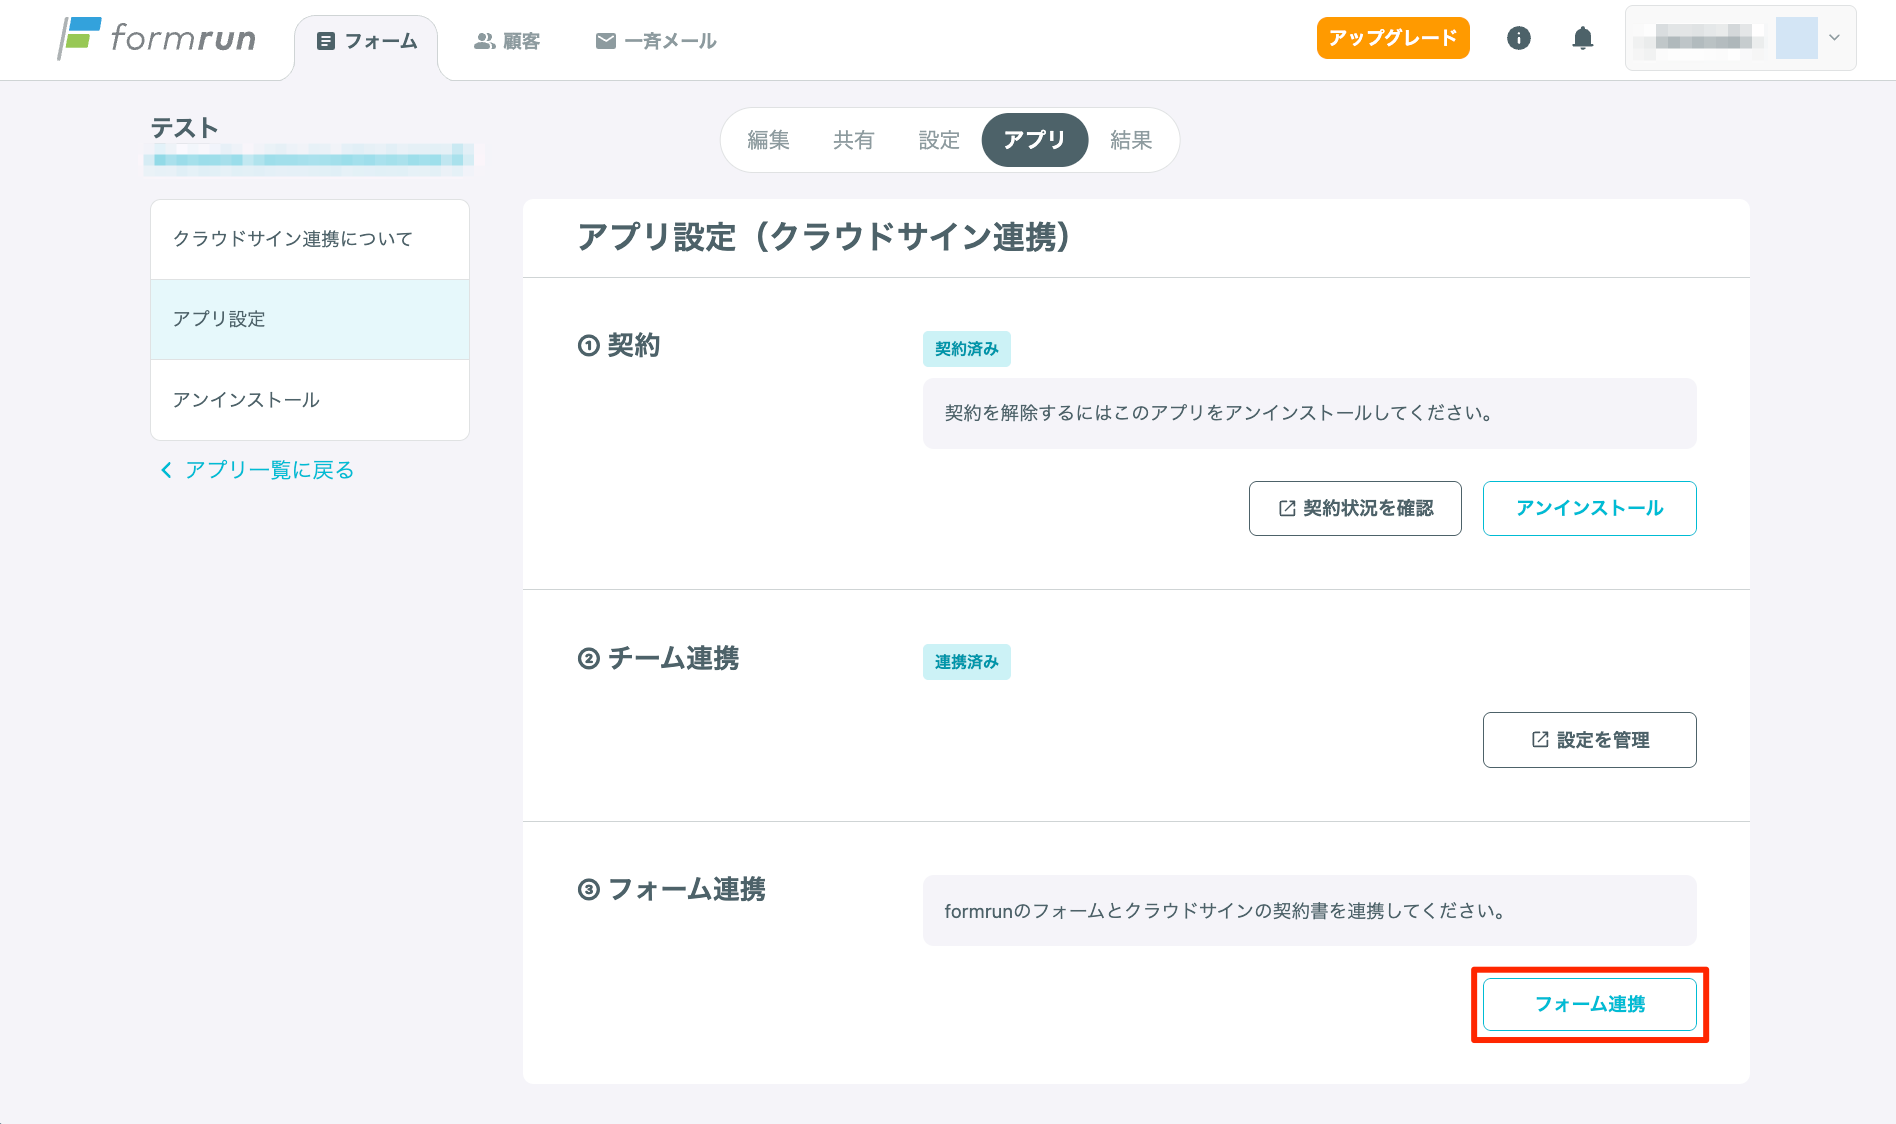
Task: Switch to the 結果 tab
Action: [1131, 140]
